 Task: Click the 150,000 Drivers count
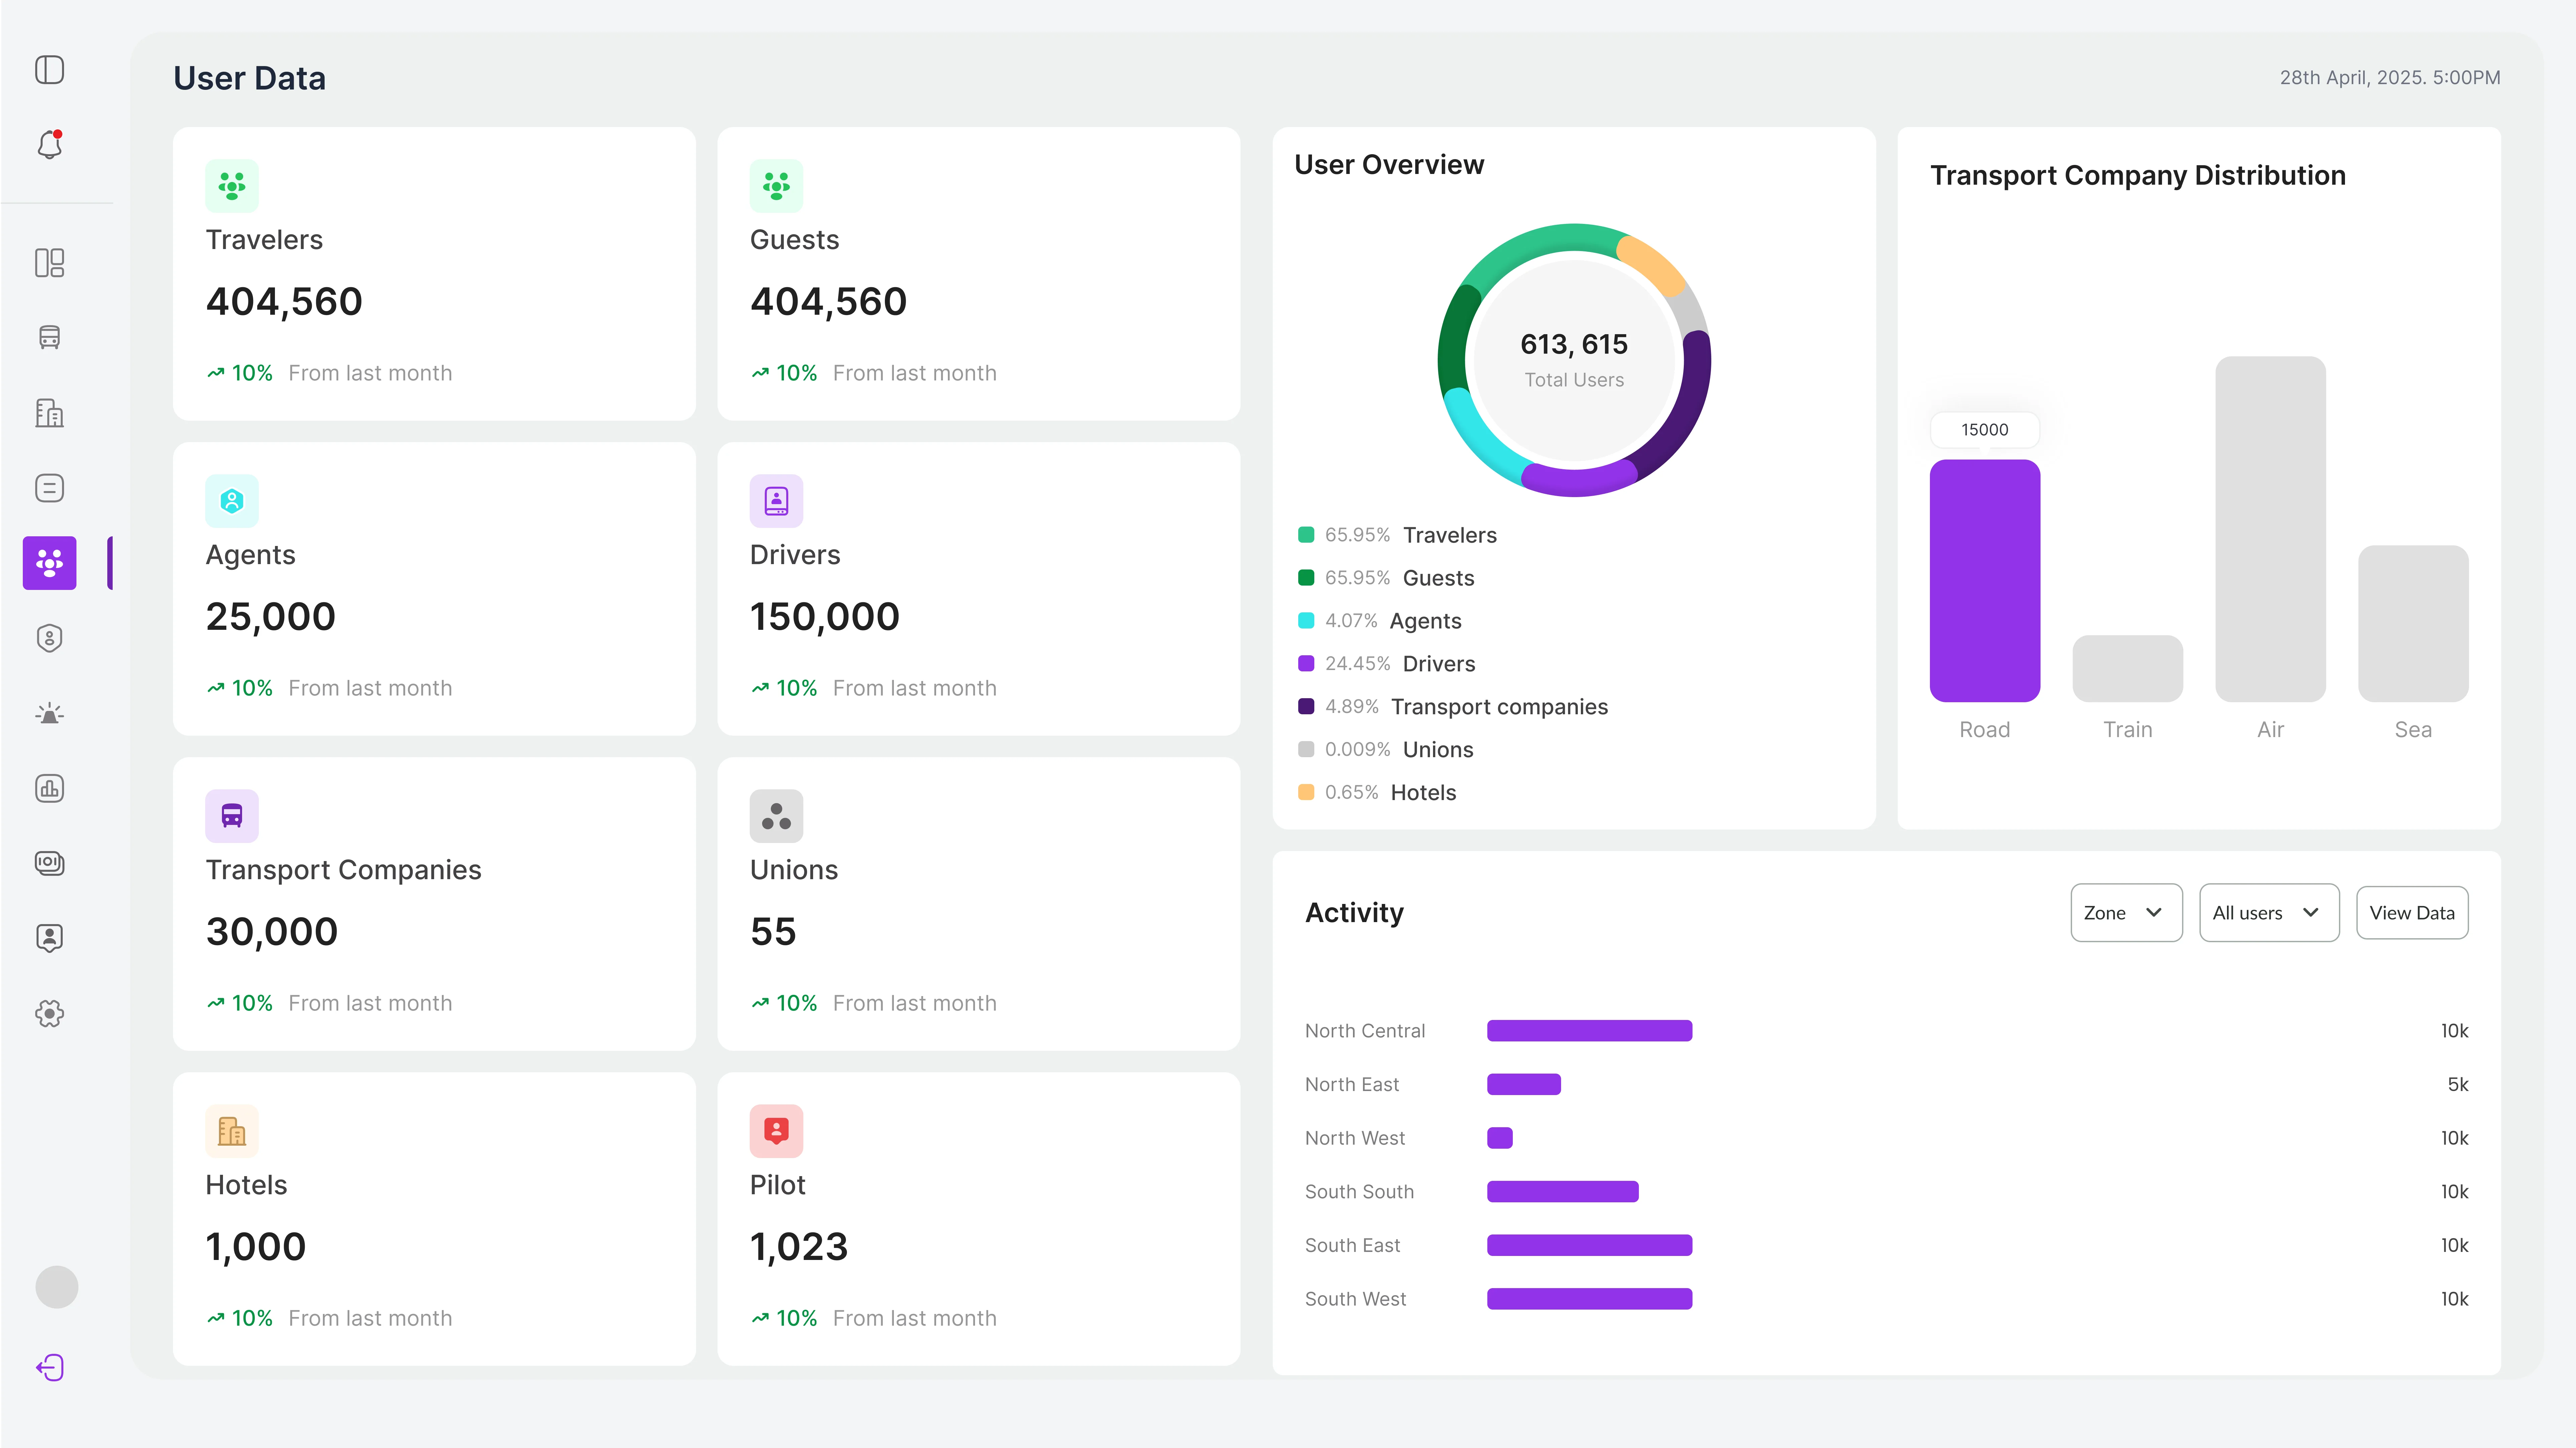[825, 617]
